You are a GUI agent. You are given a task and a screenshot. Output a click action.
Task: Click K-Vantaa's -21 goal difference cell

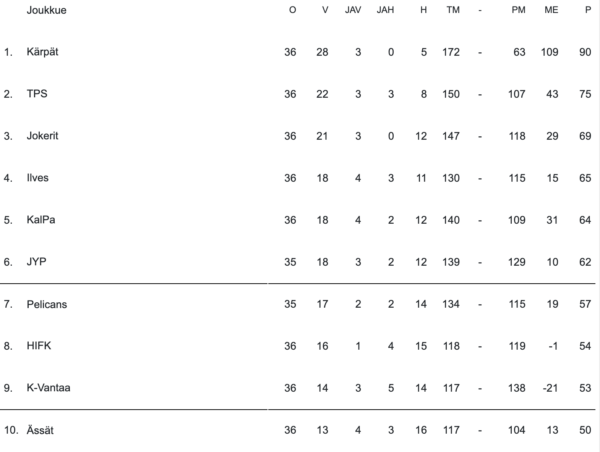pos(549,387)
